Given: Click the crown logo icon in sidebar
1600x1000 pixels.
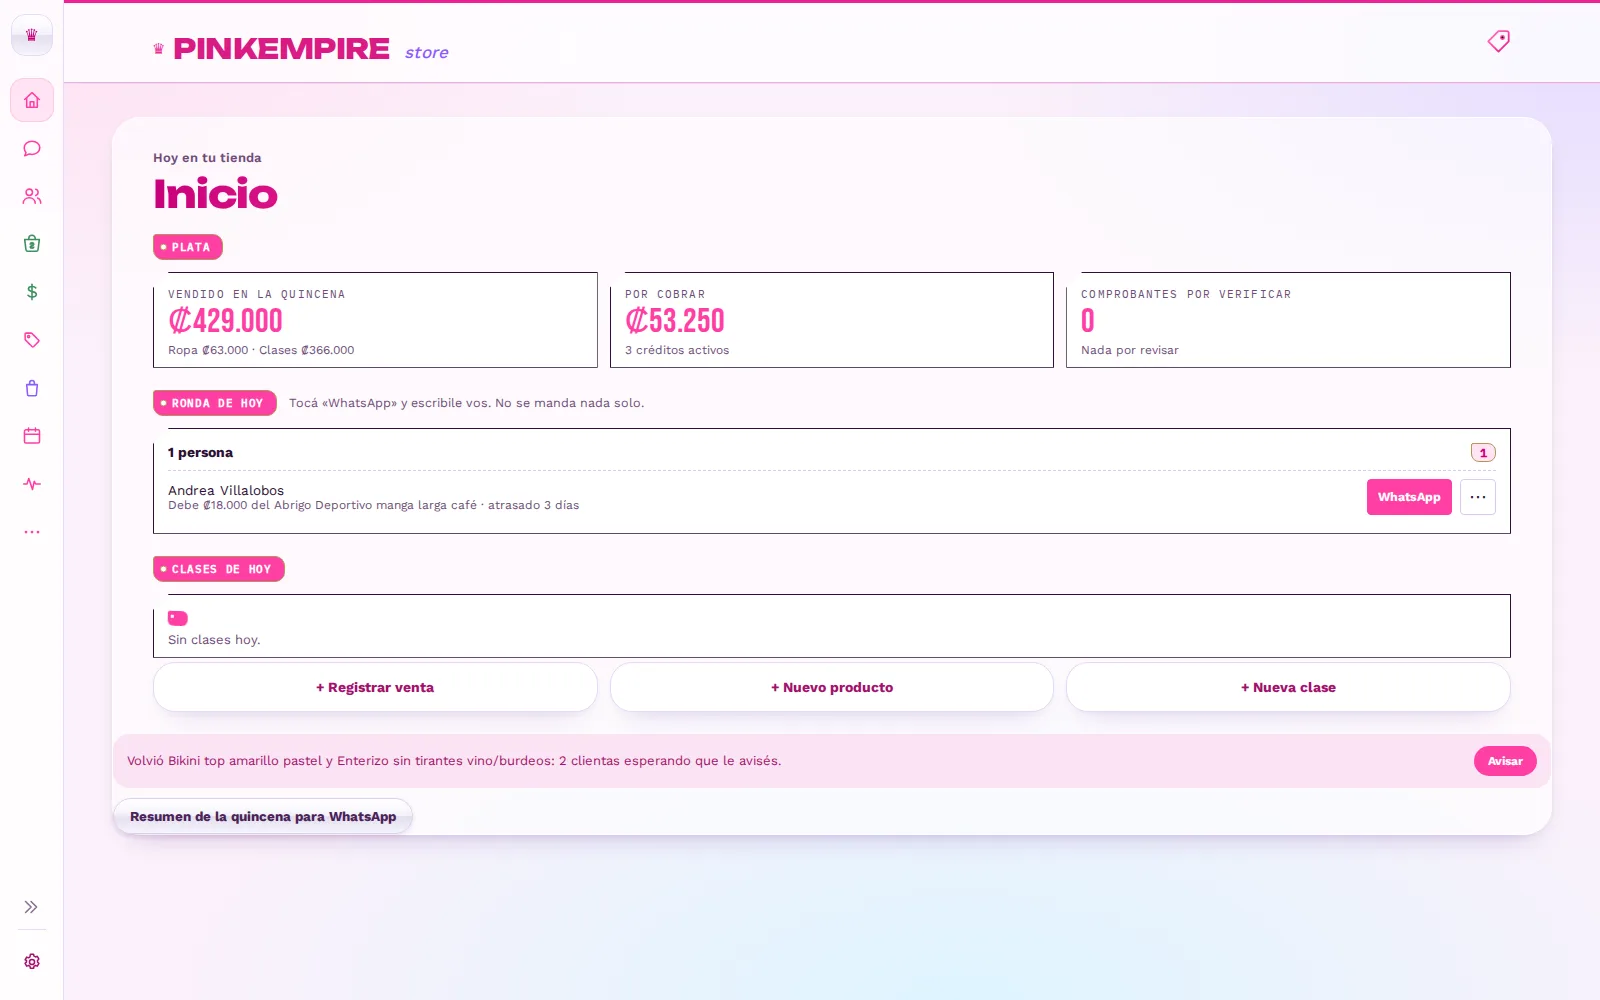Looking at the screenshot, I should (x=31, y=35).
